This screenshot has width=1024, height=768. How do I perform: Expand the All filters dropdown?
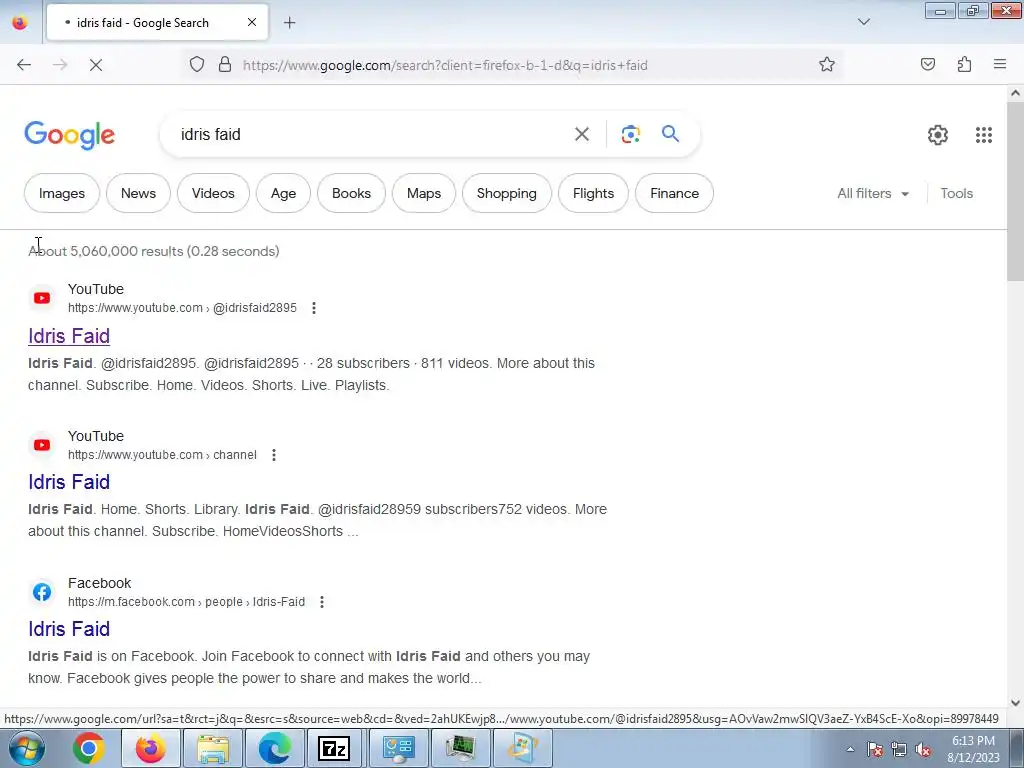click(x=873, y=194)
